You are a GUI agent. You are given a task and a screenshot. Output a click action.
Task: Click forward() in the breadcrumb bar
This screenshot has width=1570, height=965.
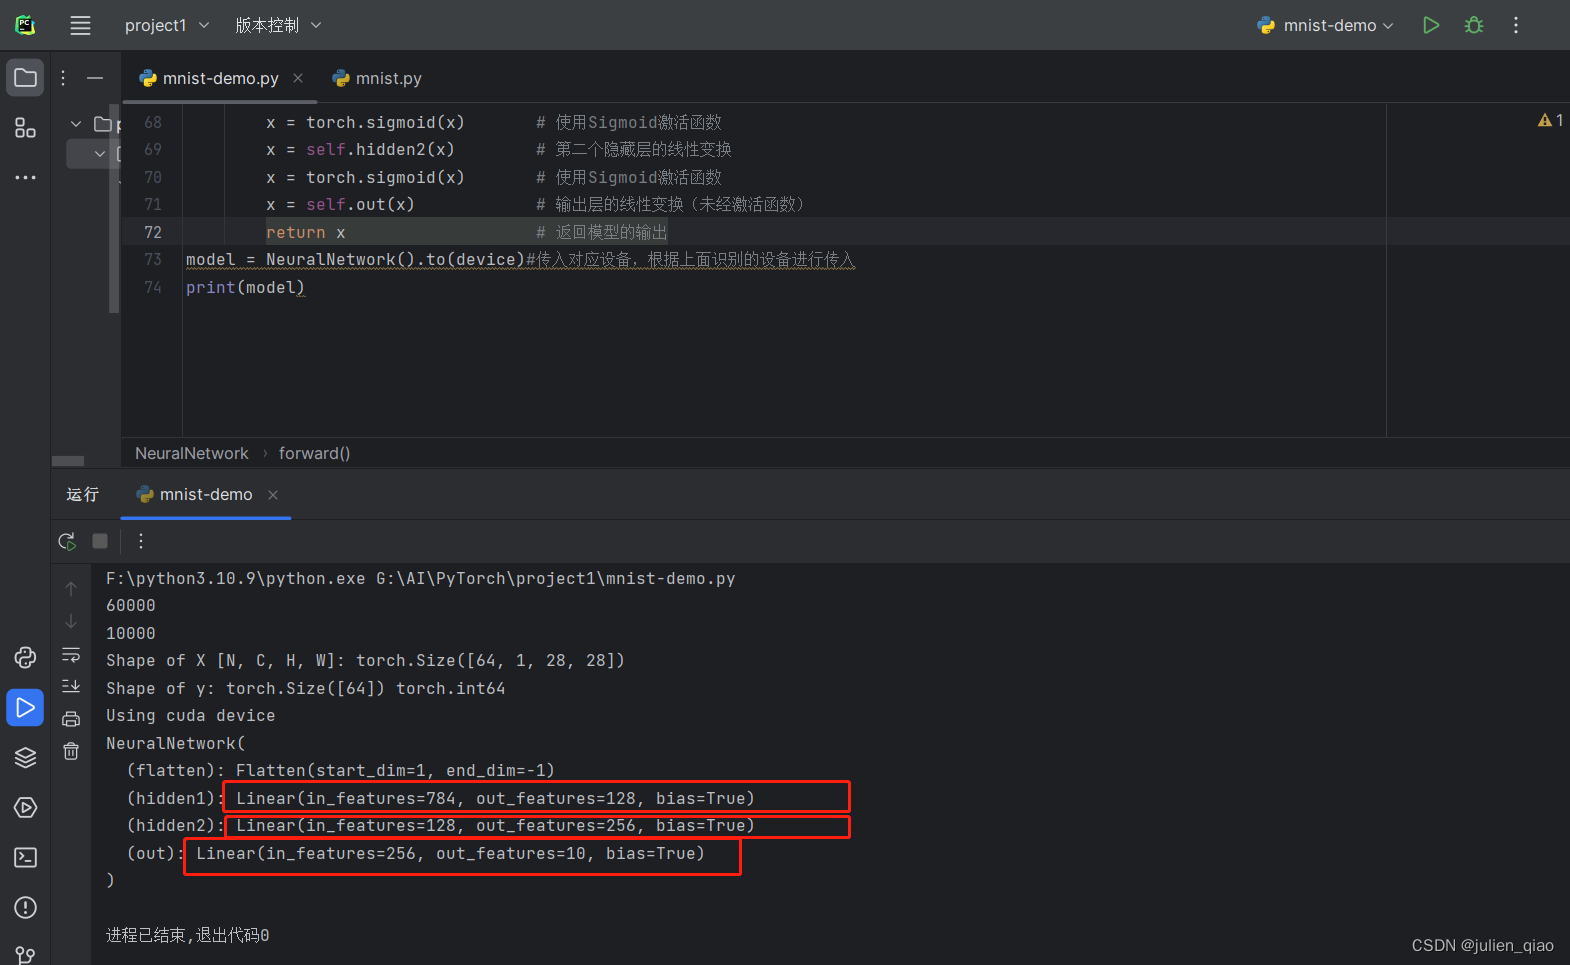(x=314, y=453)
